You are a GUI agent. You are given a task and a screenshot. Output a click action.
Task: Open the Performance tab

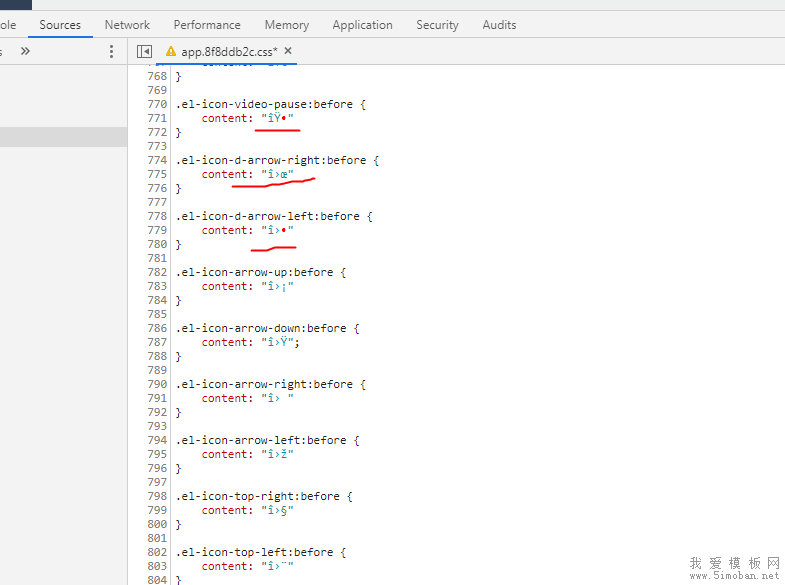pos(207,25)
